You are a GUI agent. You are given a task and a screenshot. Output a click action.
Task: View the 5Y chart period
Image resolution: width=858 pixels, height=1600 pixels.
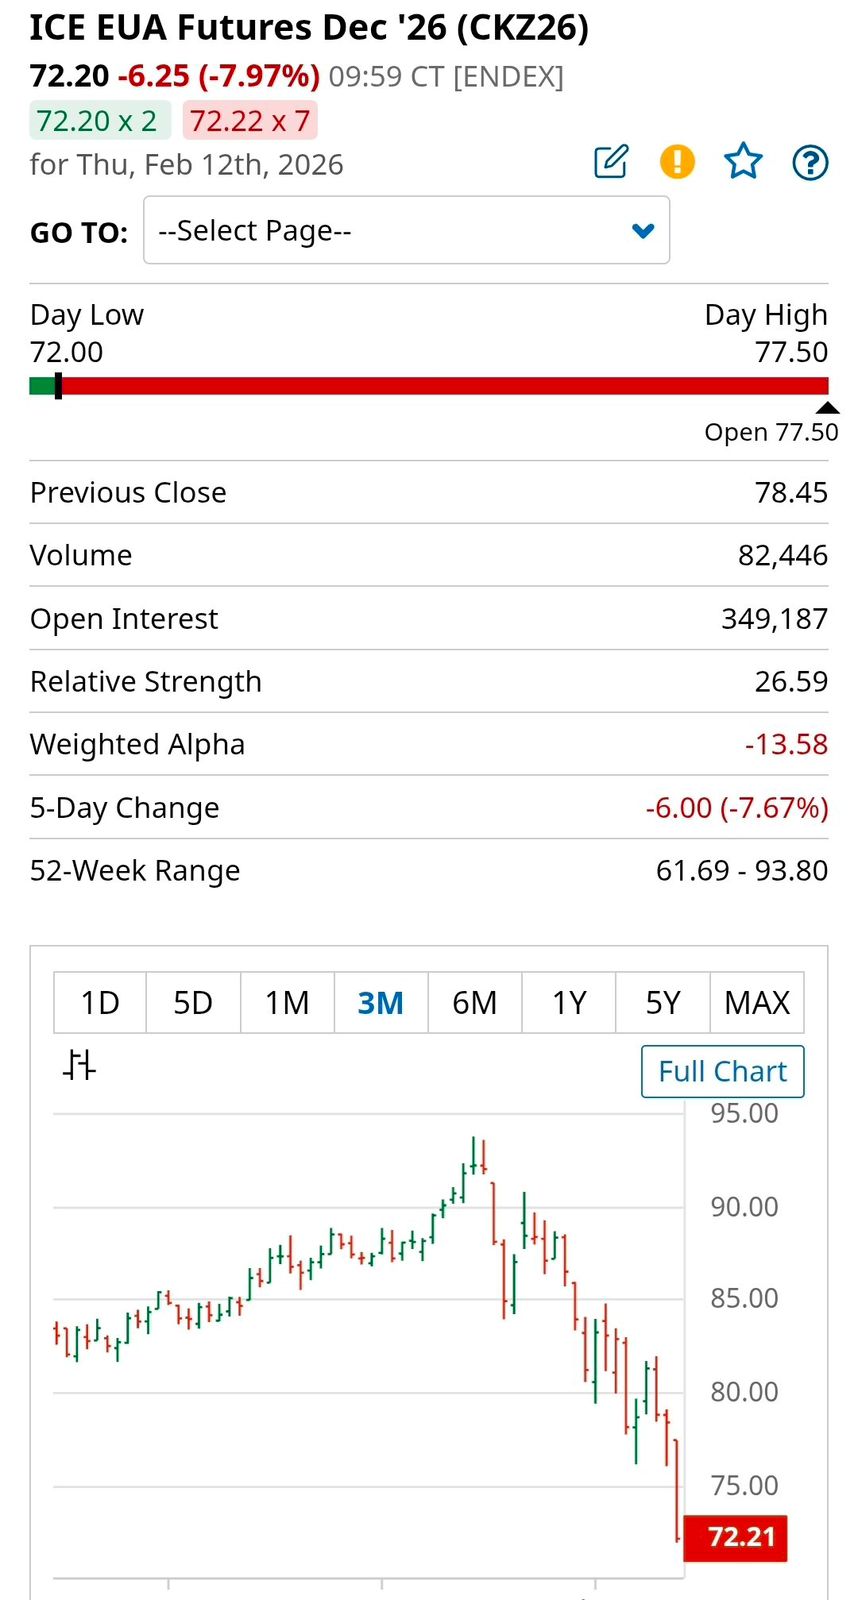point(663,1002)
